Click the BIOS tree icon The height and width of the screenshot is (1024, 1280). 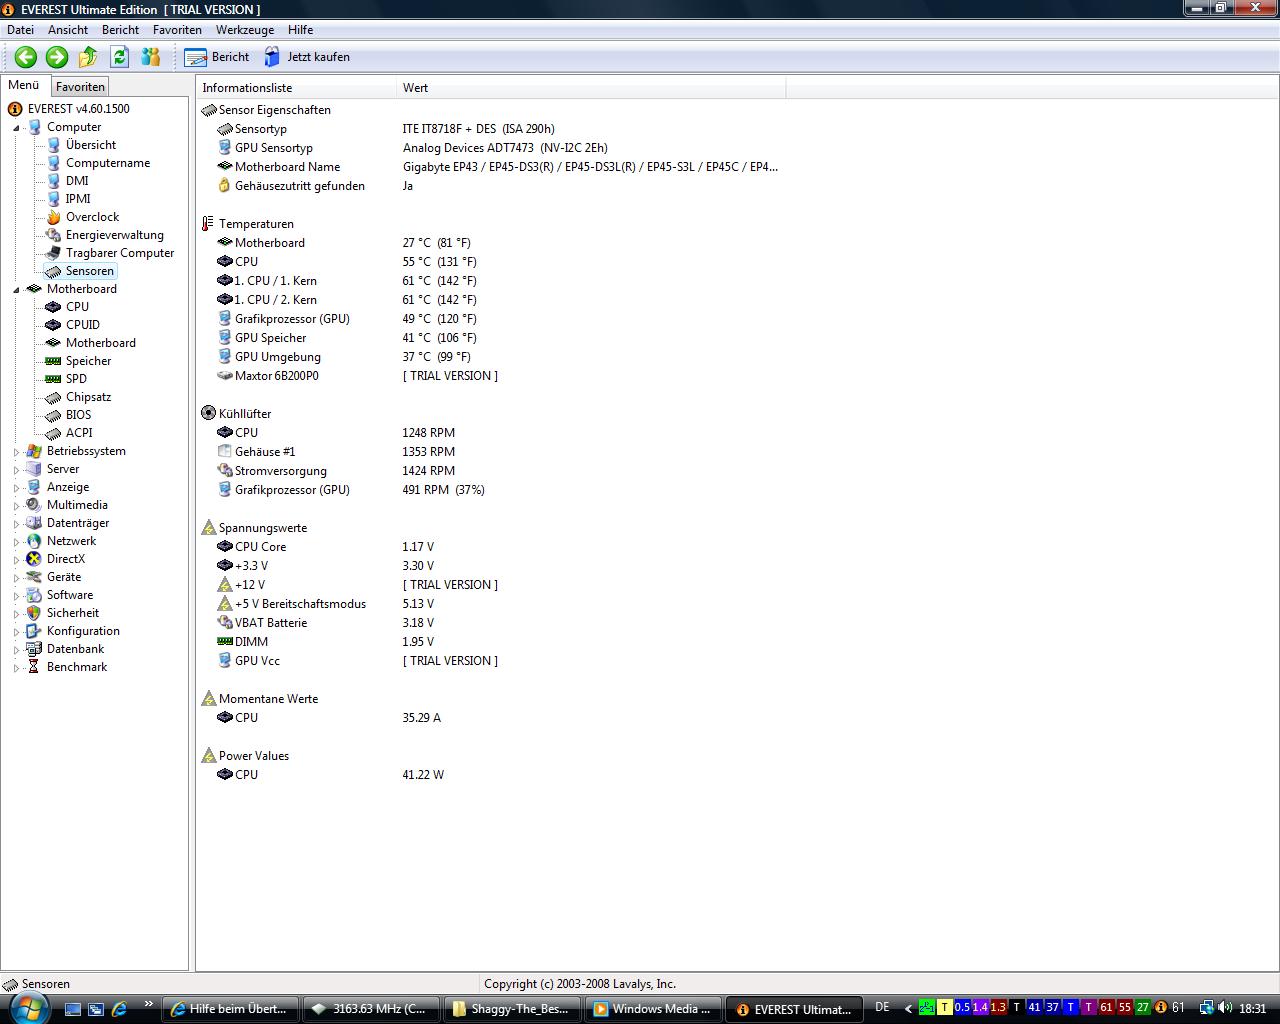point(53,415)
